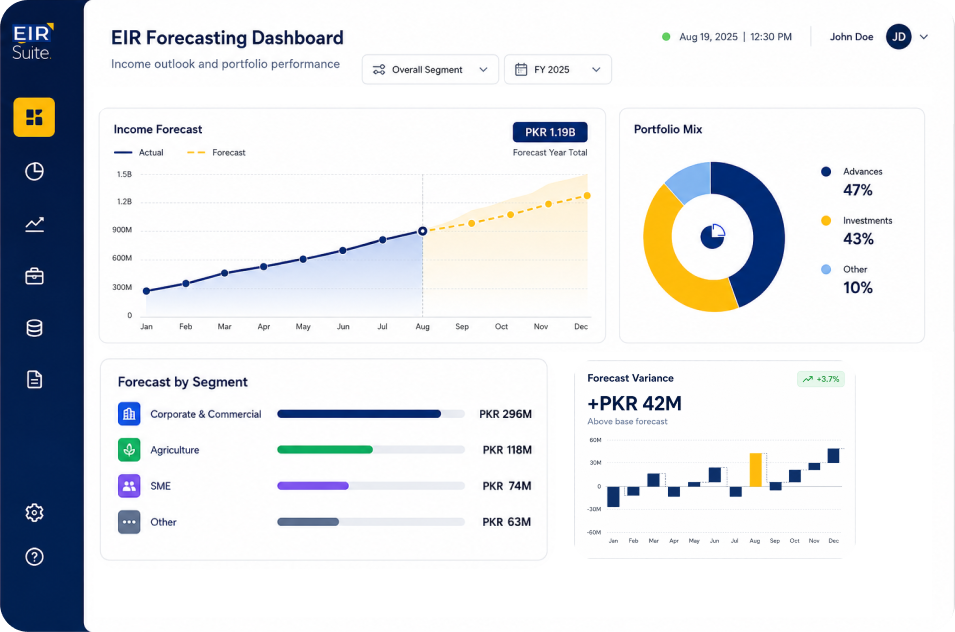Select the Other light-blue legend dot

(826, 269)
